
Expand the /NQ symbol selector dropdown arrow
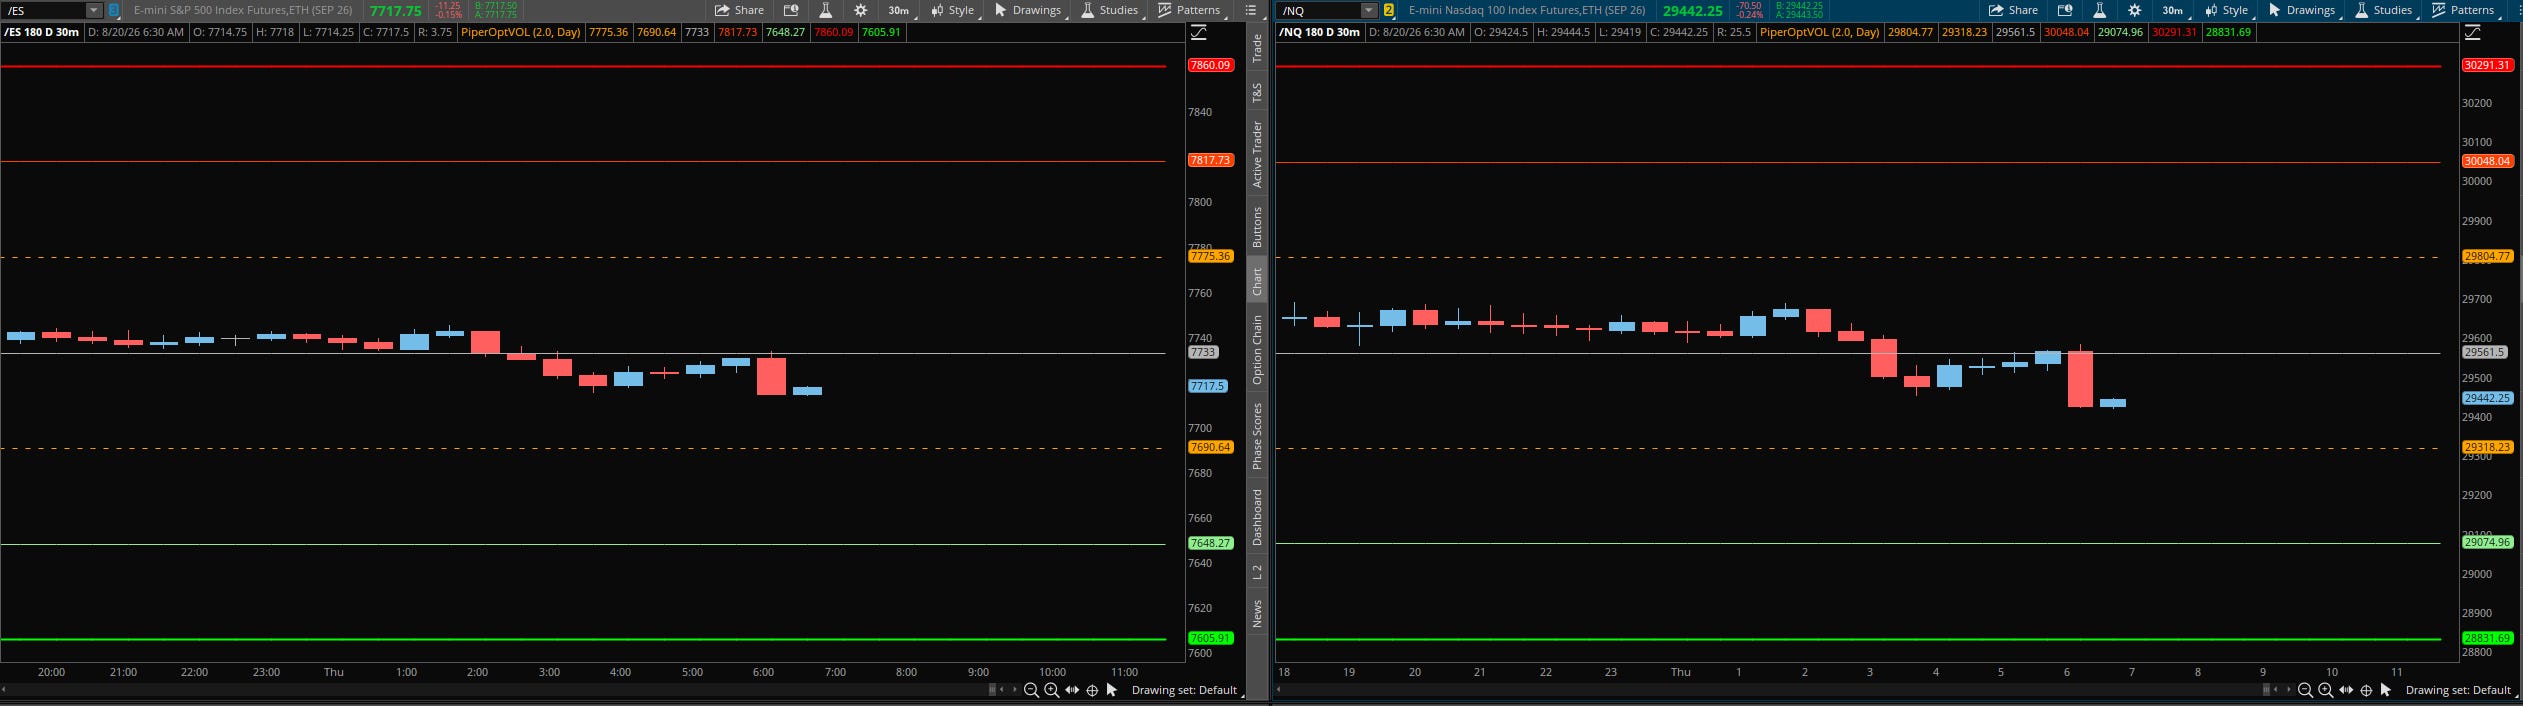tap(1369, 10)
